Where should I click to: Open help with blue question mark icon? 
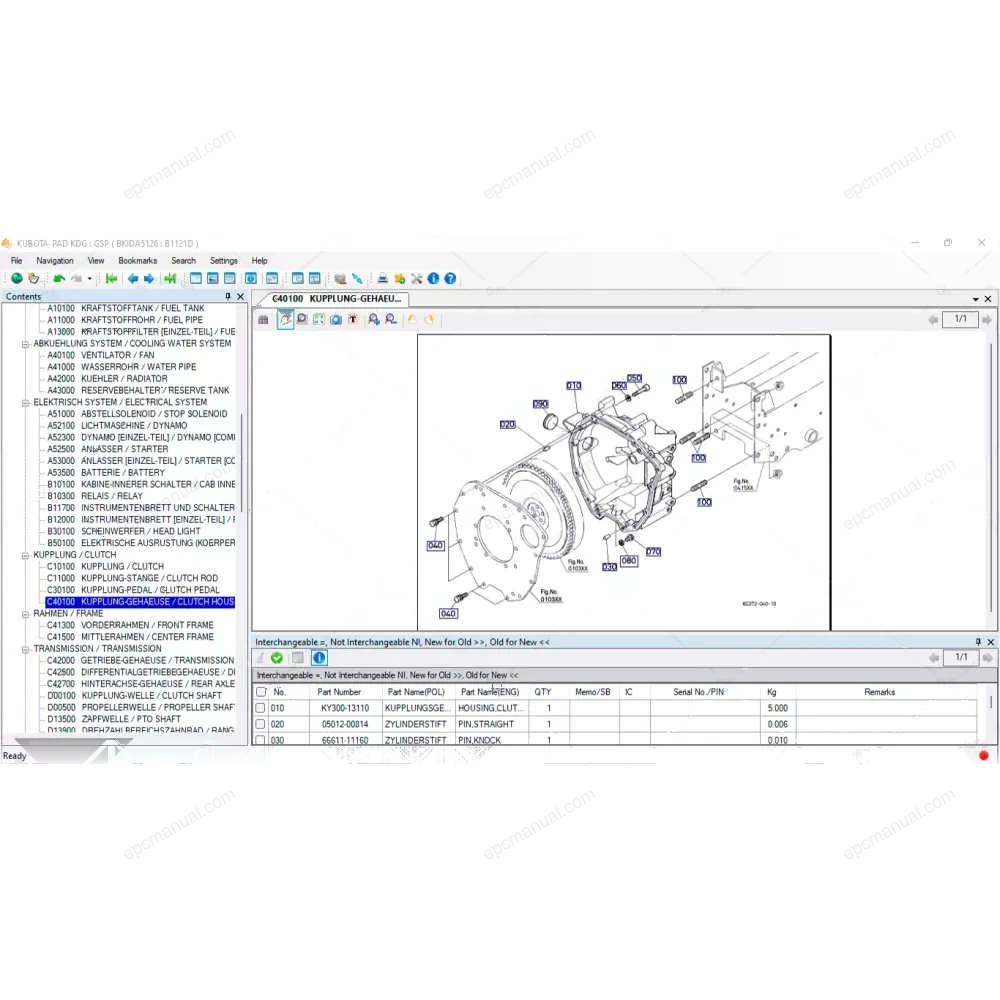click(450, 278)
